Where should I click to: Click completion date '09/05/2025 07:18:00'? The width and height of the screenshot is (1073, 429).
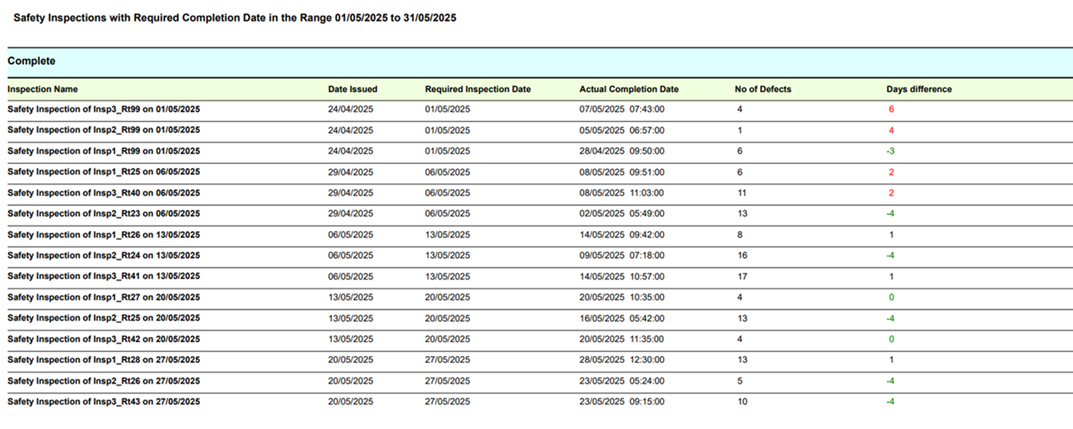coord(622,255)
